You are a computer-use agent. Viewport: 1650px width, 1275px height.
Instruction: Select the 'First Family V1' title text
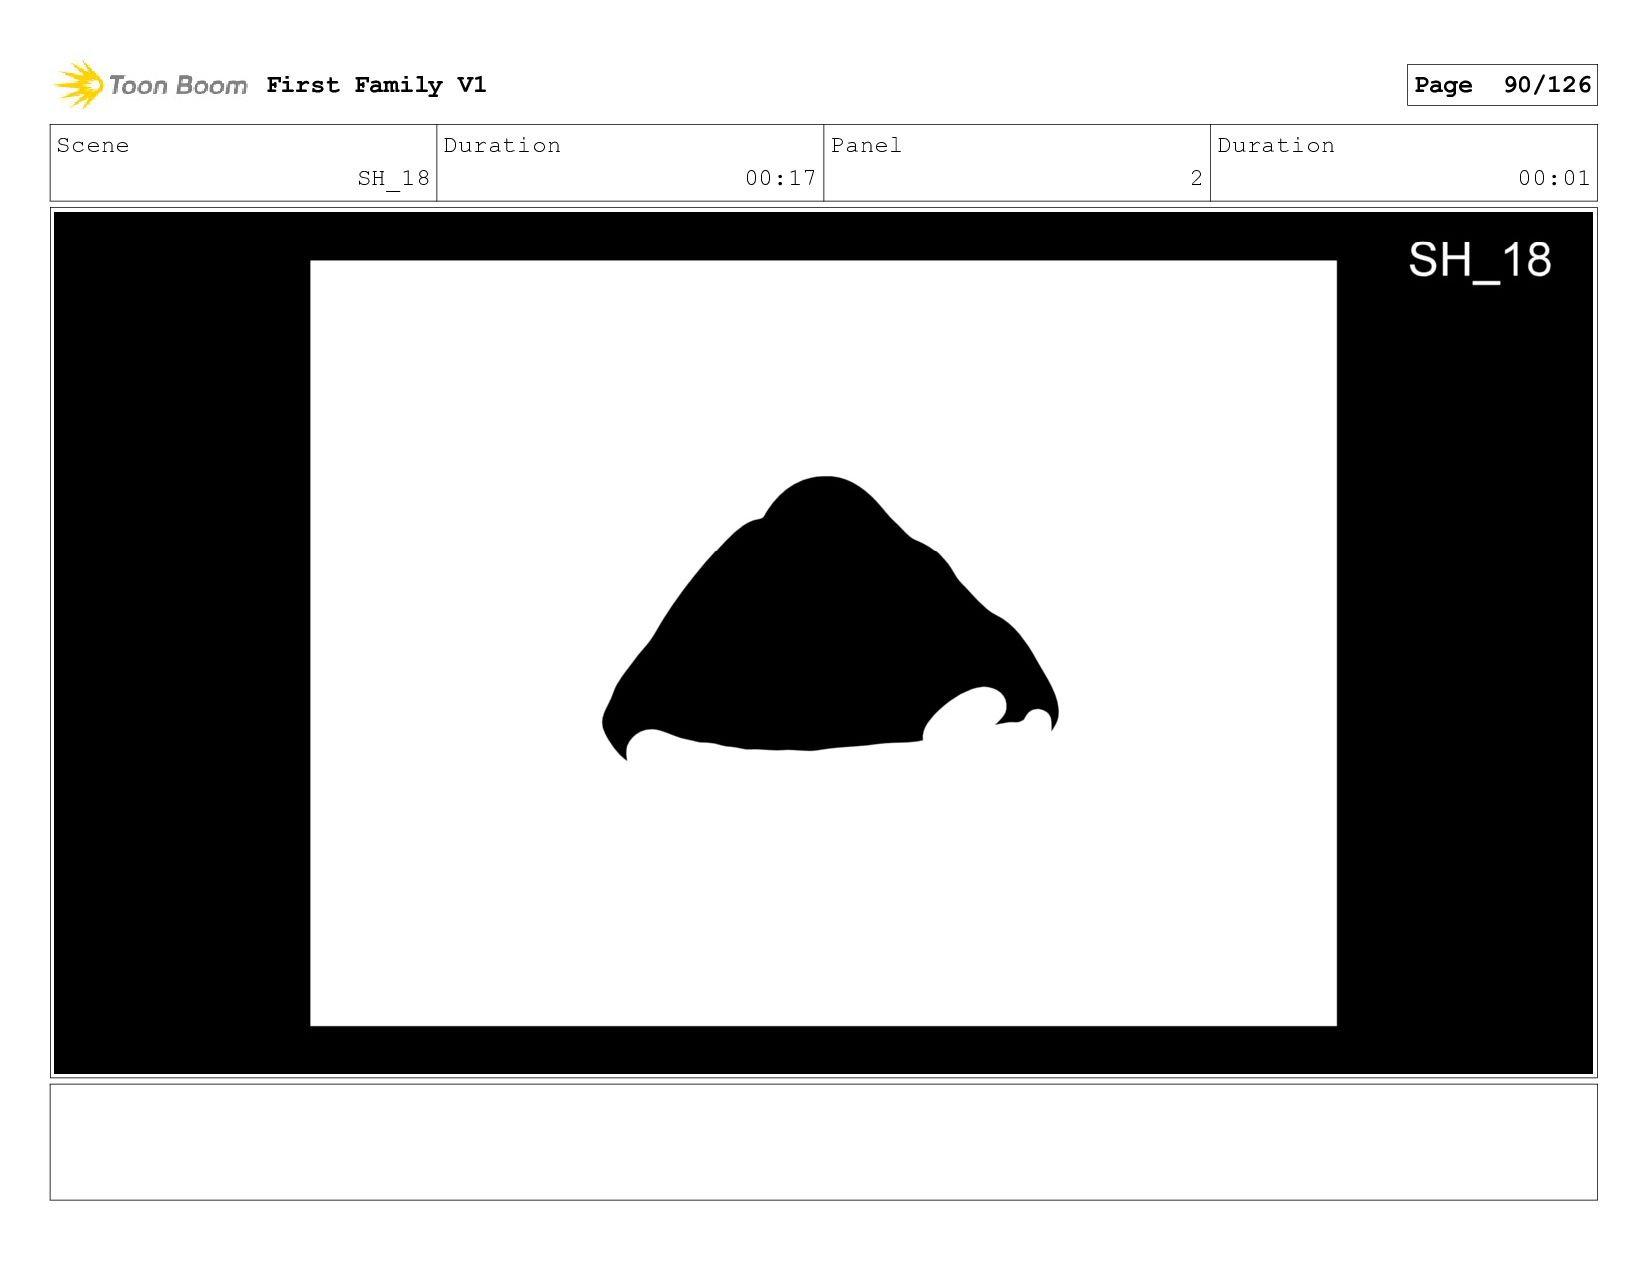pyautogui.click(x=376, y=85)
